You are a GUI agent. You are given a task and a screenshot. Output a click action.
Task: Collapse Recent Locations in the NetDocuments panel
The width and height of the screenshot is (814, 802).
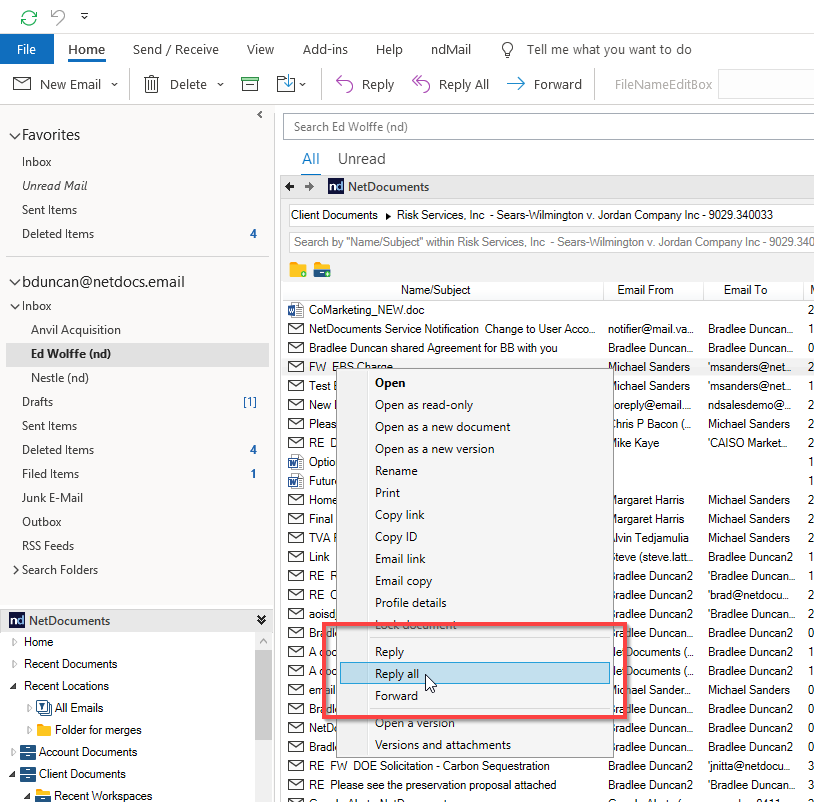coord(14,686)
